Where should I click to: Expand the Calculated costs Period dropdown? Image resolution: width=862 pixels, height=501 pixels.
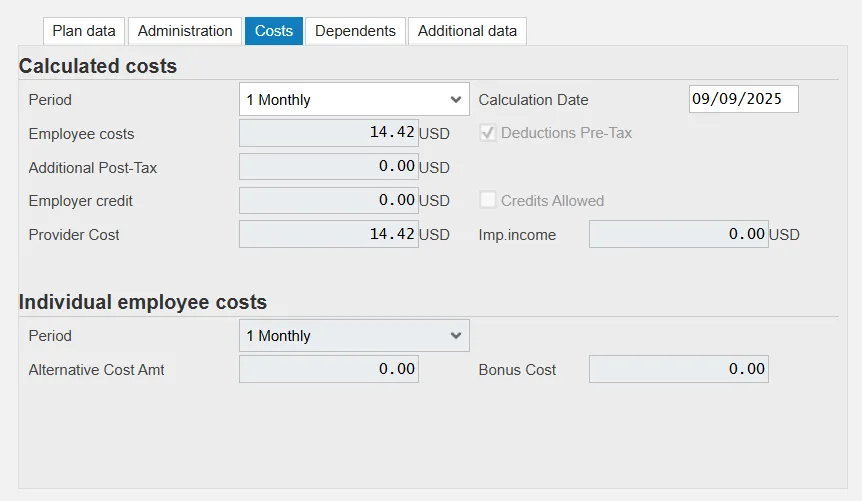point(354,99)
